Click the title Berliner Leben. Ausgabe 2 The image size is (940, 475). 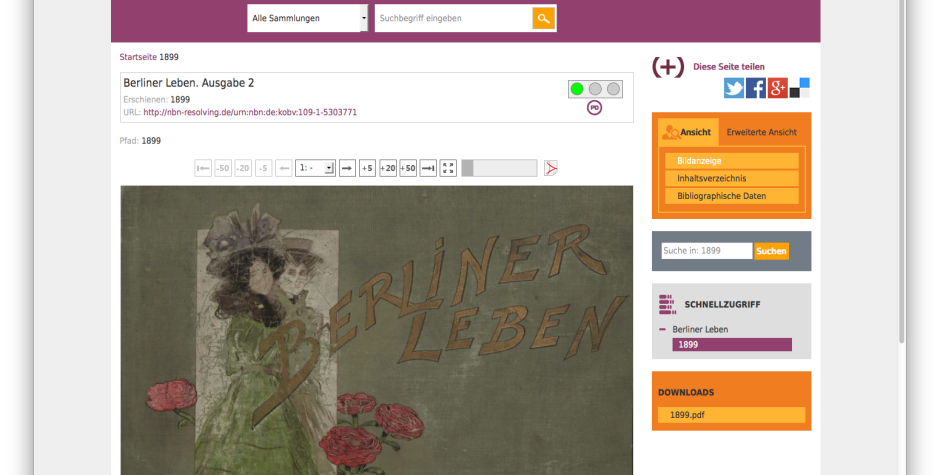[189, 83]
